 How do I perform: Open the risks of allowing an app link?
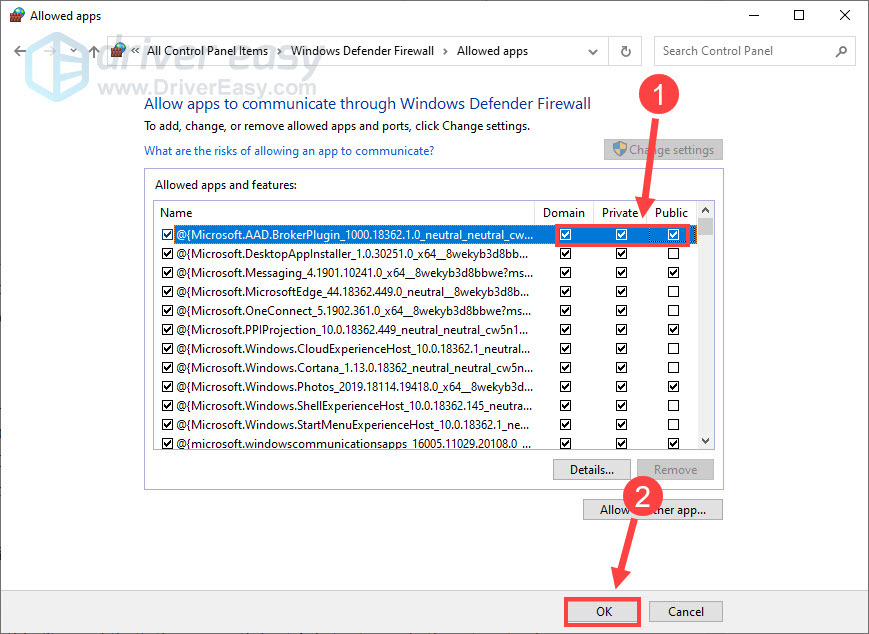pyautogui.click(x=289, y=151)
